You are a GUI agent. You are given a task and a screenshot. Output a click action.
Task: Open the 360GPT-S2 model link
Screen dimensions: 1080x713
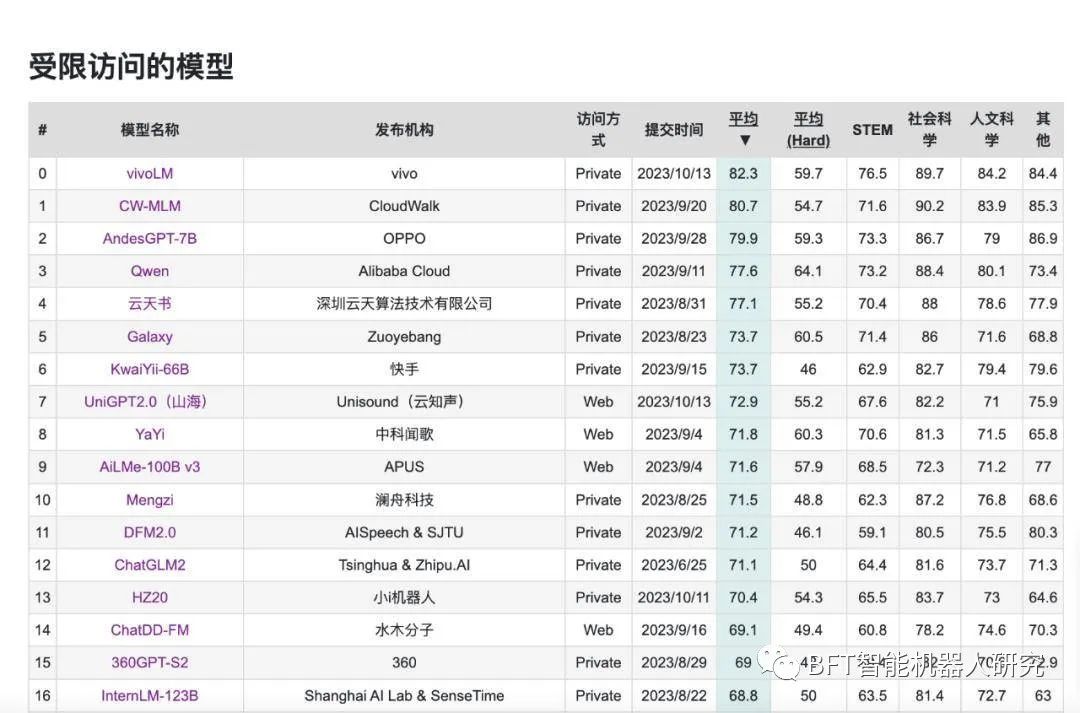pyautogui.click(x=149, y=663)
